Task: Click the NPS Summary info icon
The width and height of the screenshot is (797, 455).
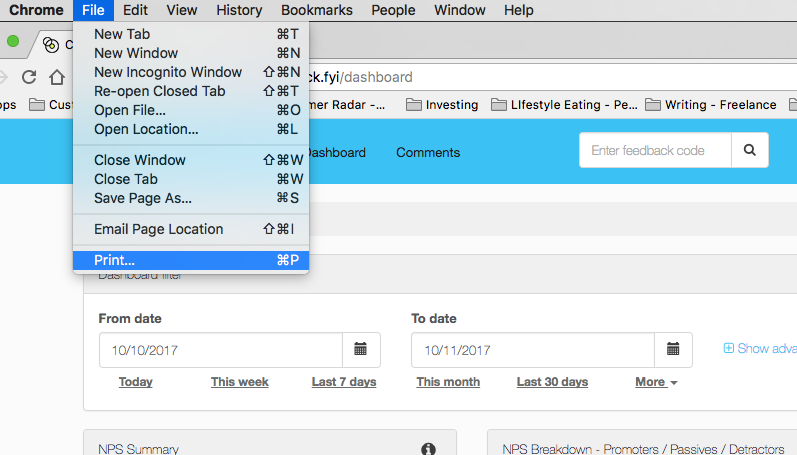Action: coord(428,449)
